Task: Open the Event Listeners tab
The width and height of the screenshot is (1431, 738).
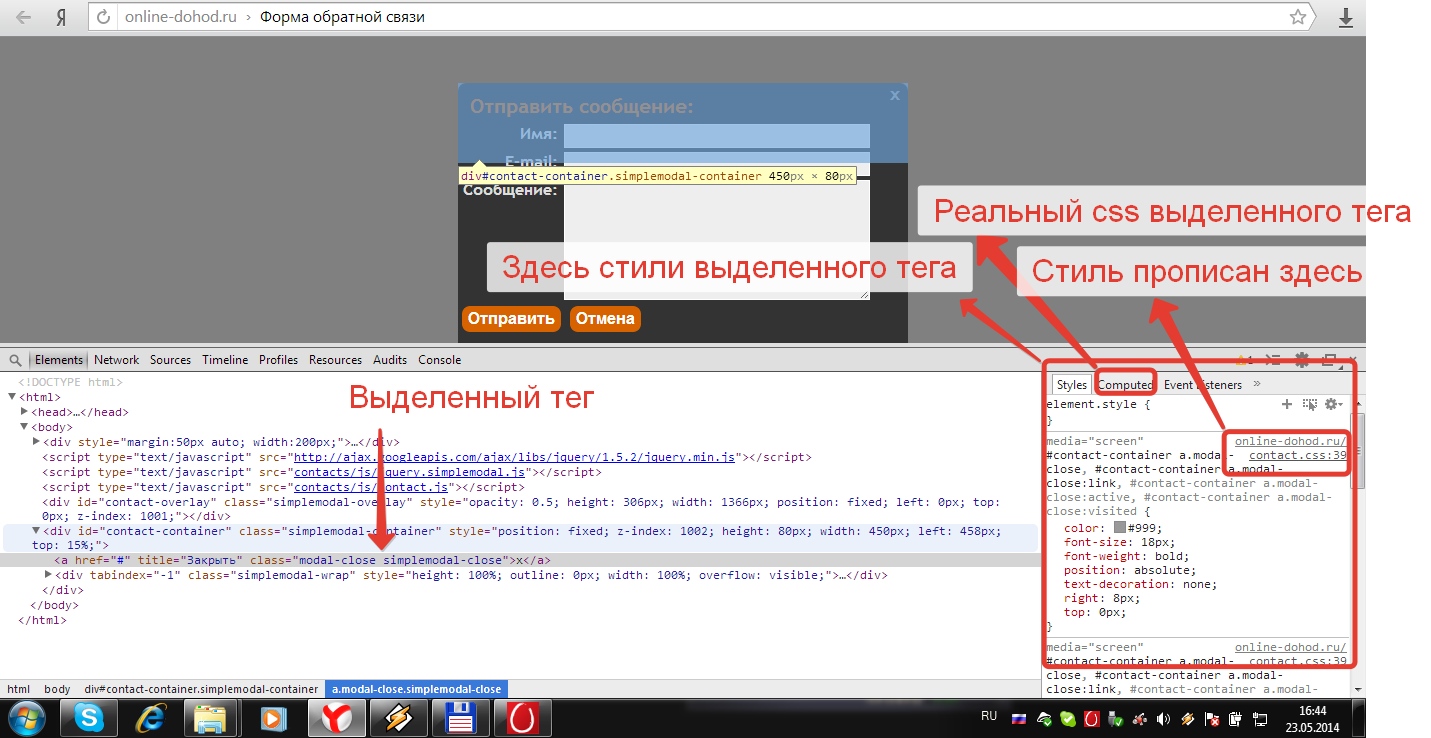Action: [1203, 385]
